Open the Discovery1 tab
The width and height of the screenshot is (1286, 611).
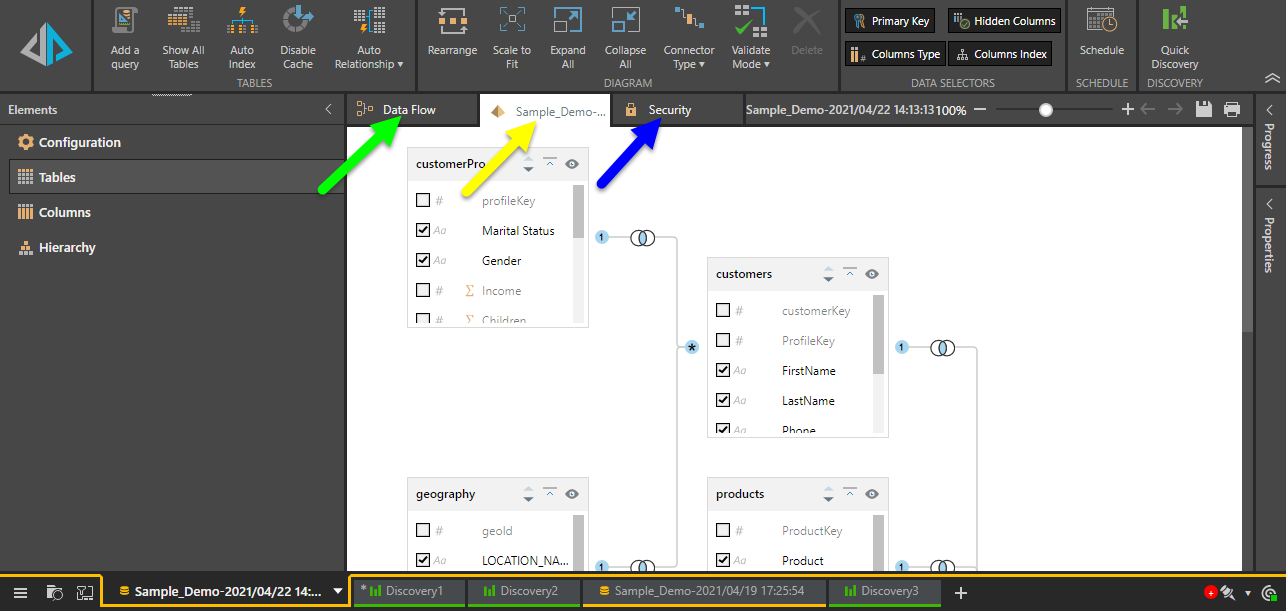pyautogui.click(x=409, y=591)
